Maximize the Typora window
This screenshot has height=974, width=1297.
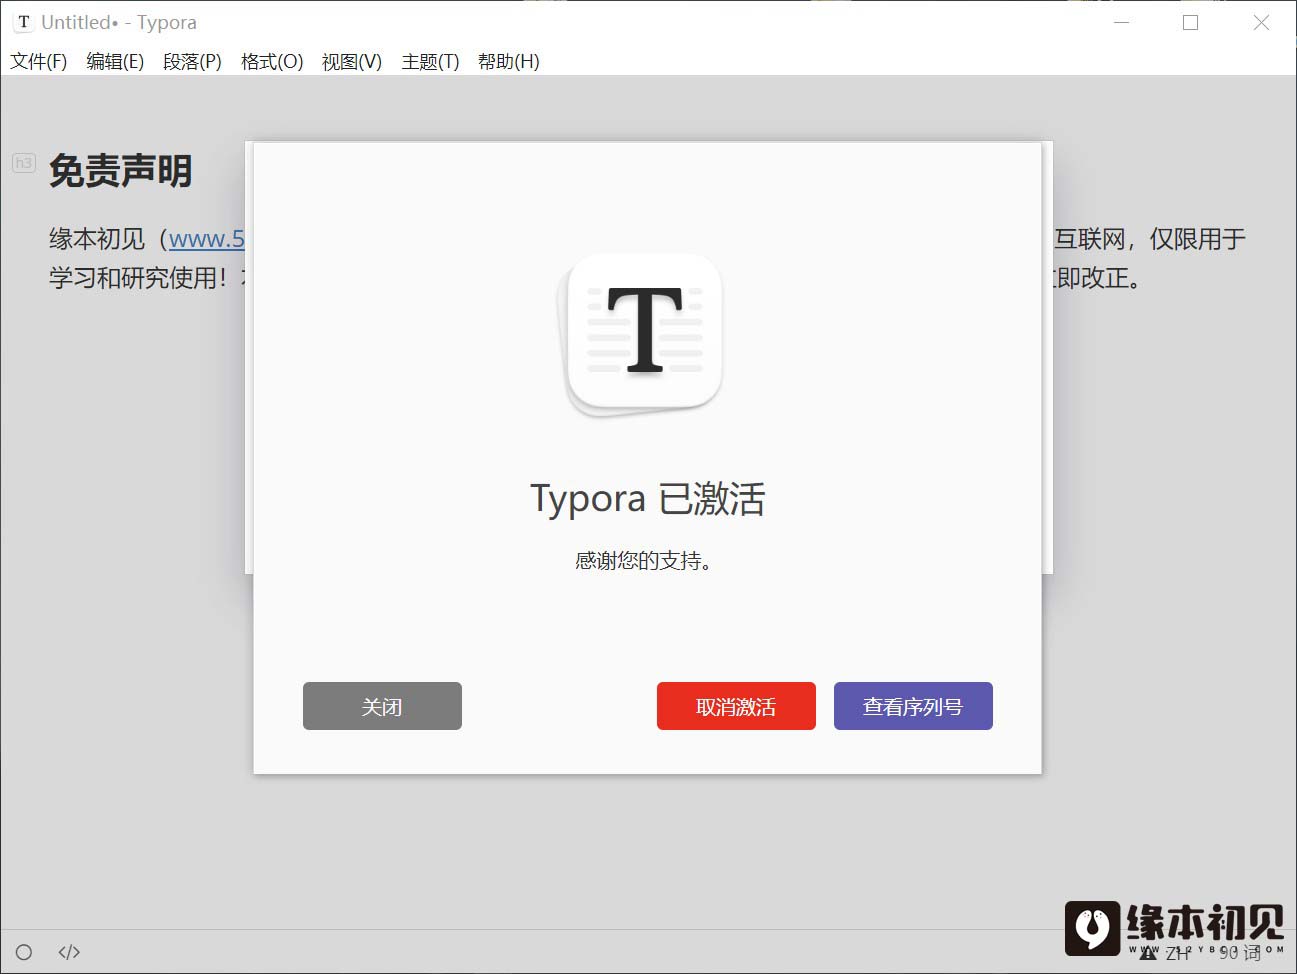point(1190,22)
